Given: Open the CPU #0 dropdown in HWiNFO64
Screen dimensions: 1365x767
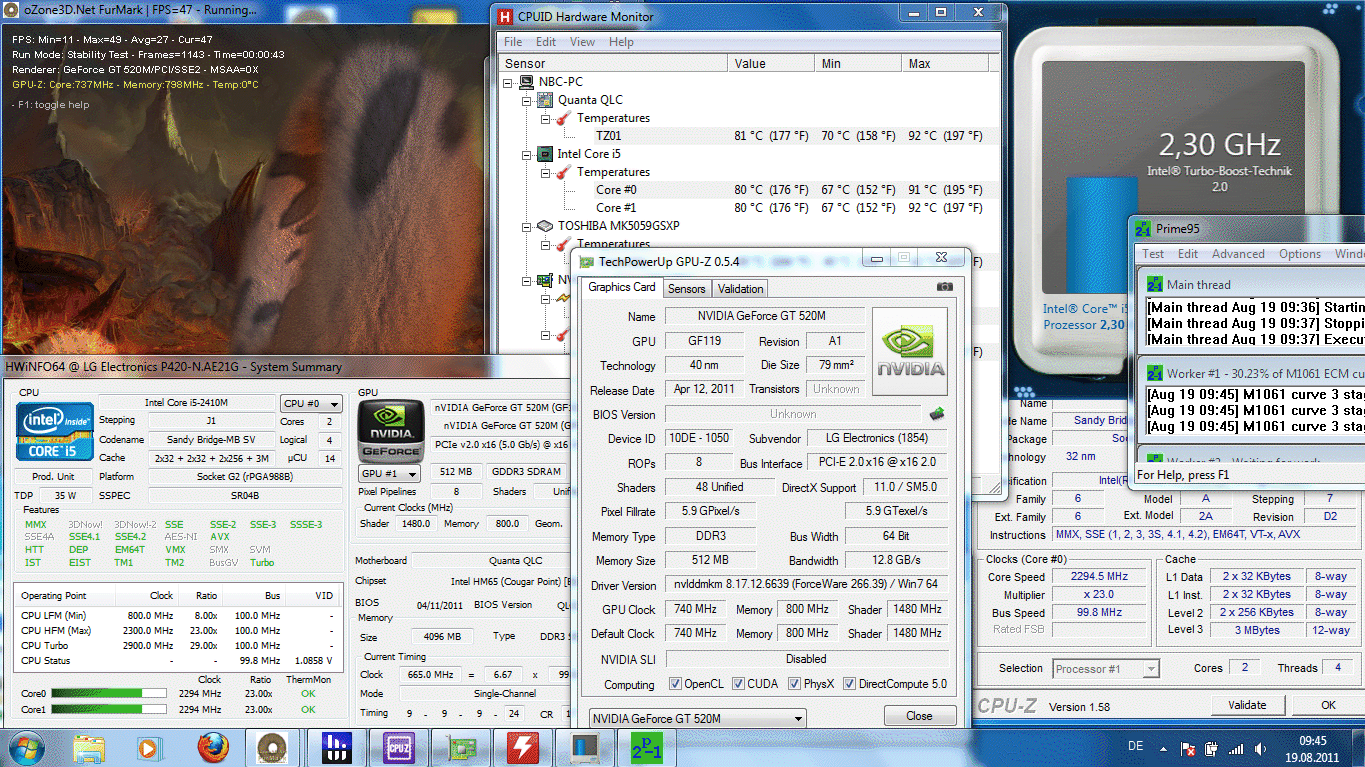Looking at the screenshot, I should 311,404.
